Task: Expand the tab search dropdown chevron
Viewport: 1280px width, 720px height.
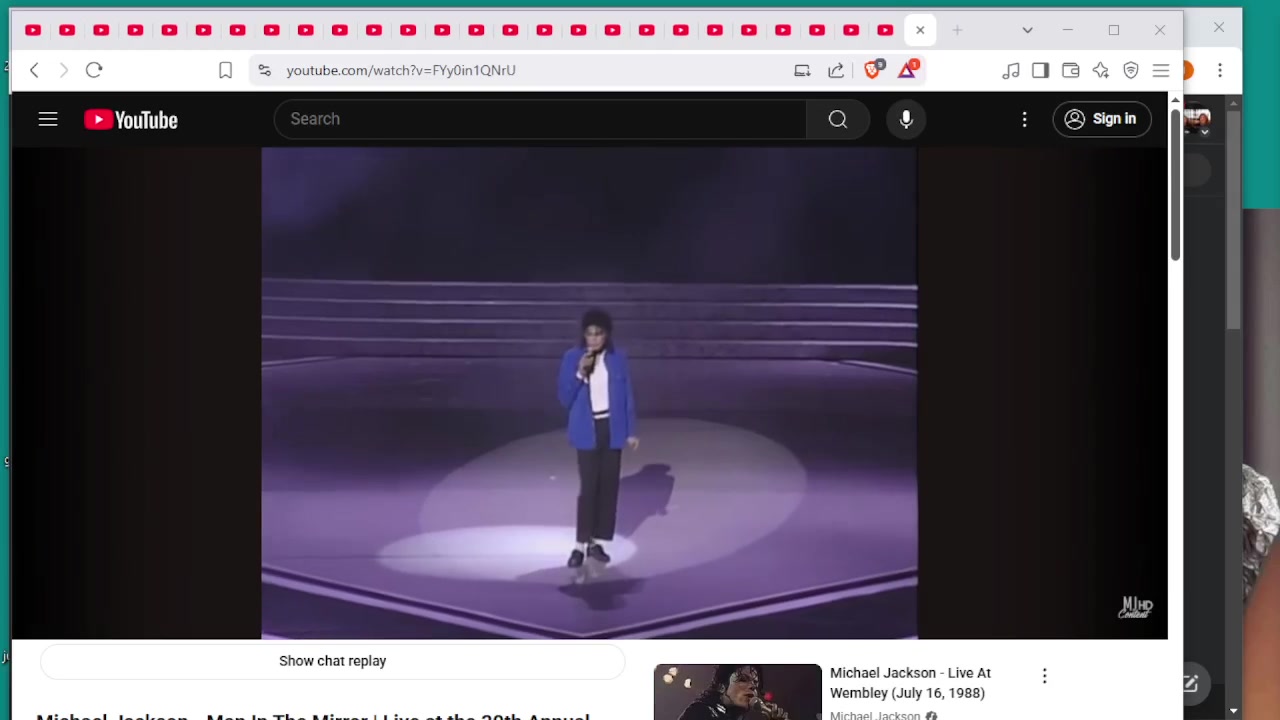Action: (1027, 30)
